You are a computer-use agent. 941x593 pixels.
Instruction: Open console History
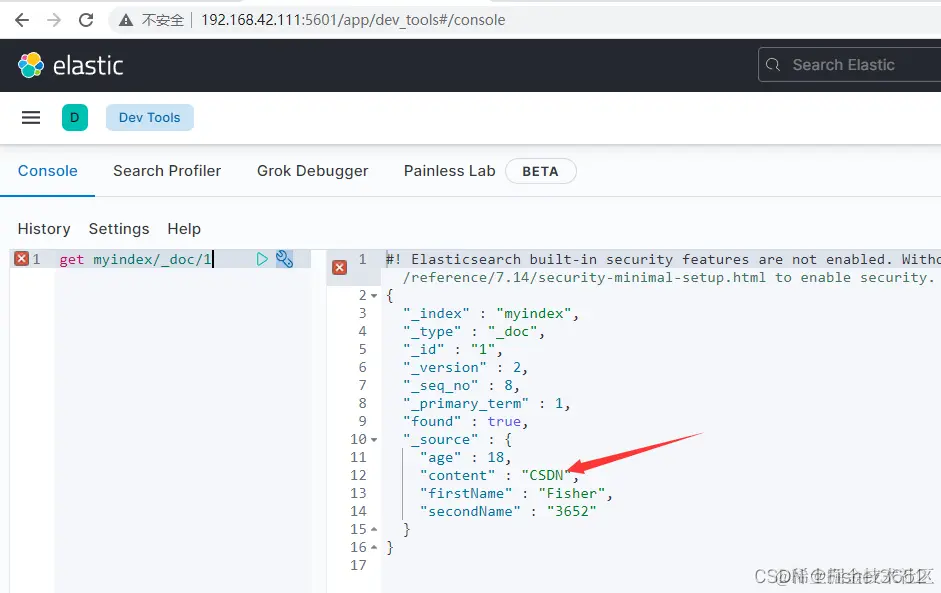click(44, 229)
